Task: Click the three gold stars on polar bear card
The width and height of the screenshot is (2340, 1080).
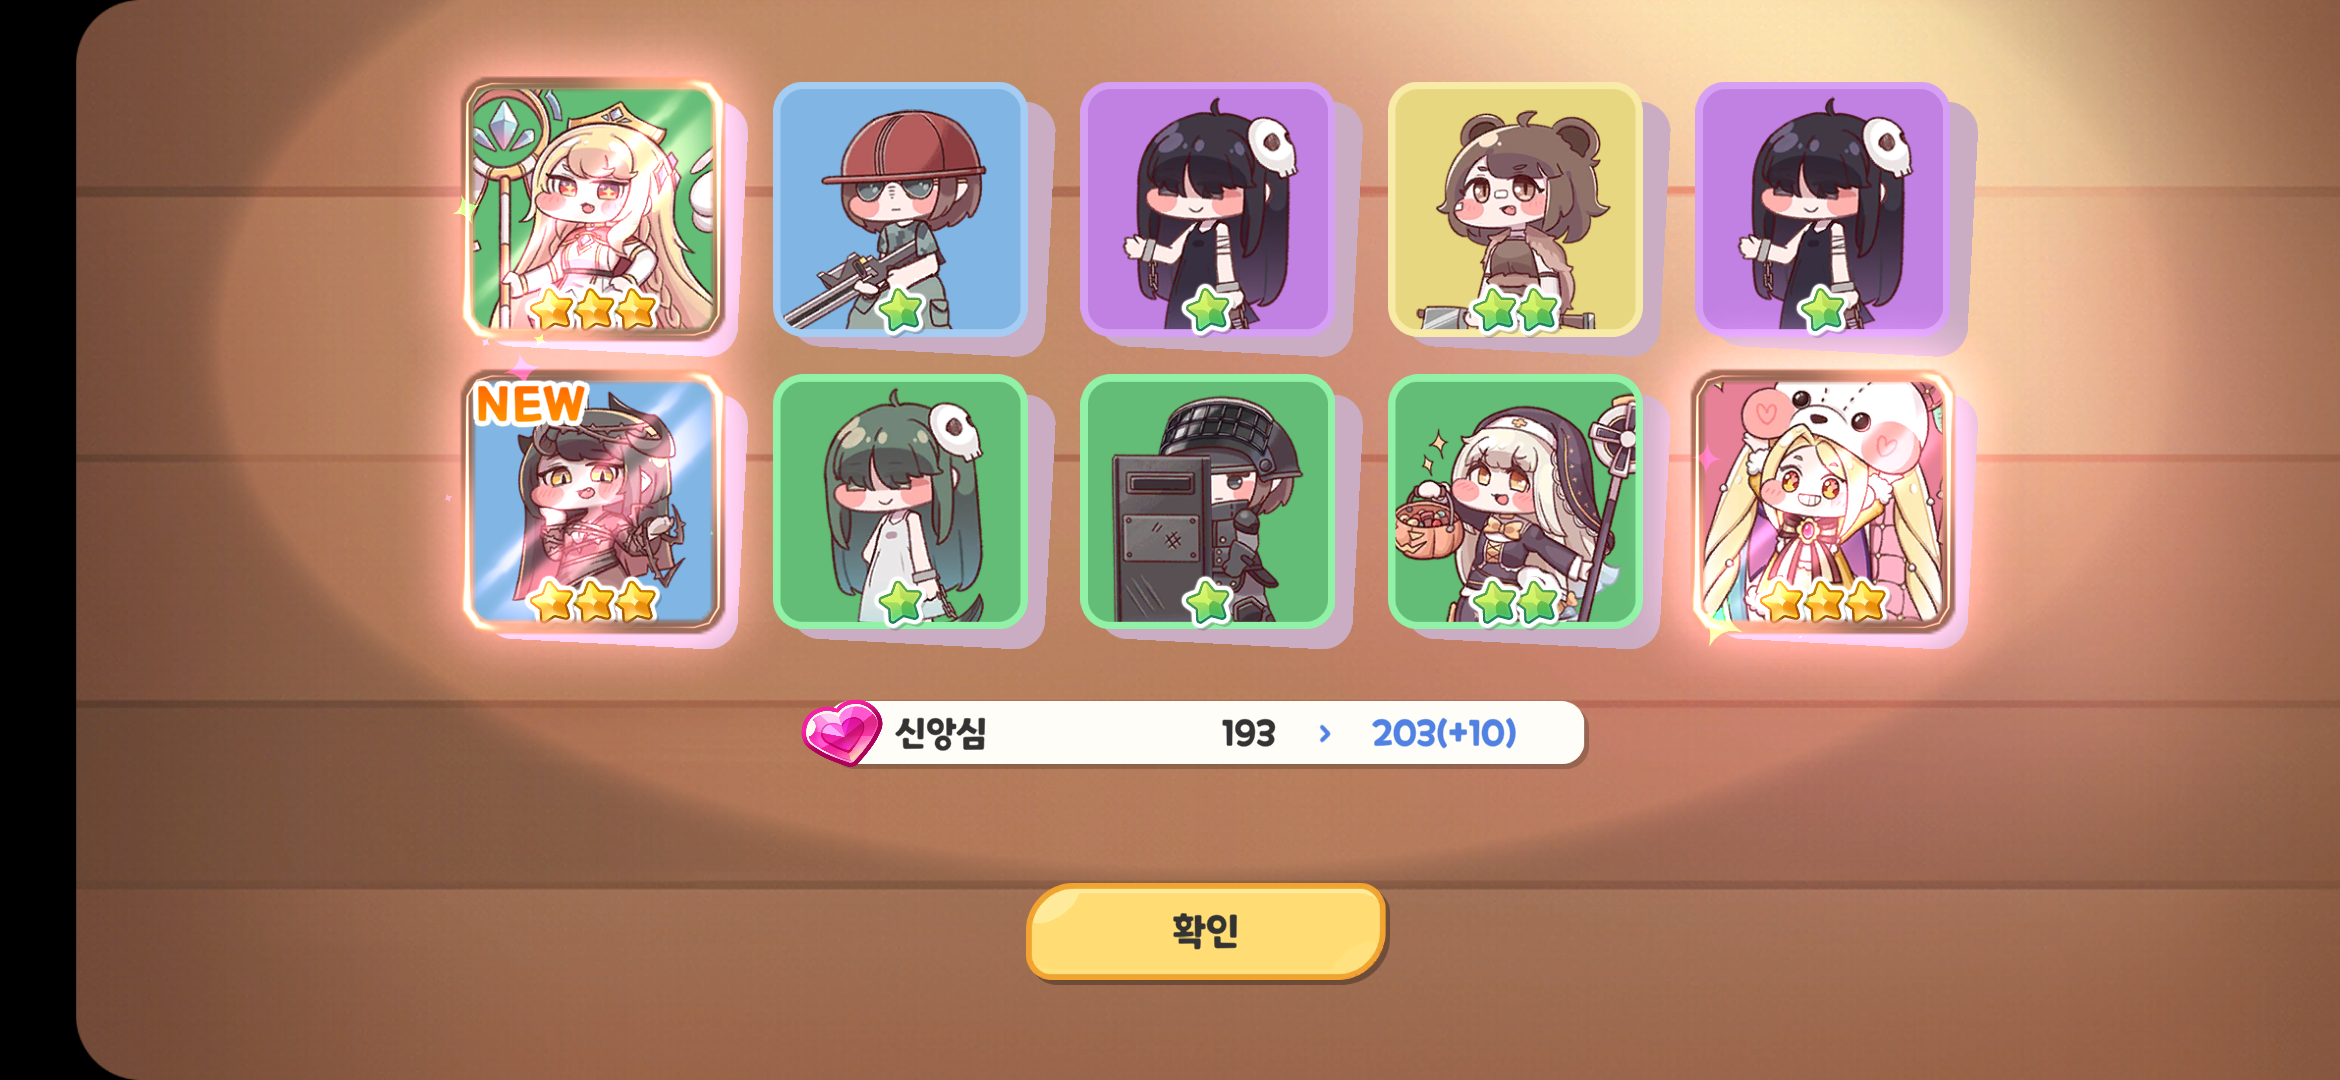Action: point(1822,602)
